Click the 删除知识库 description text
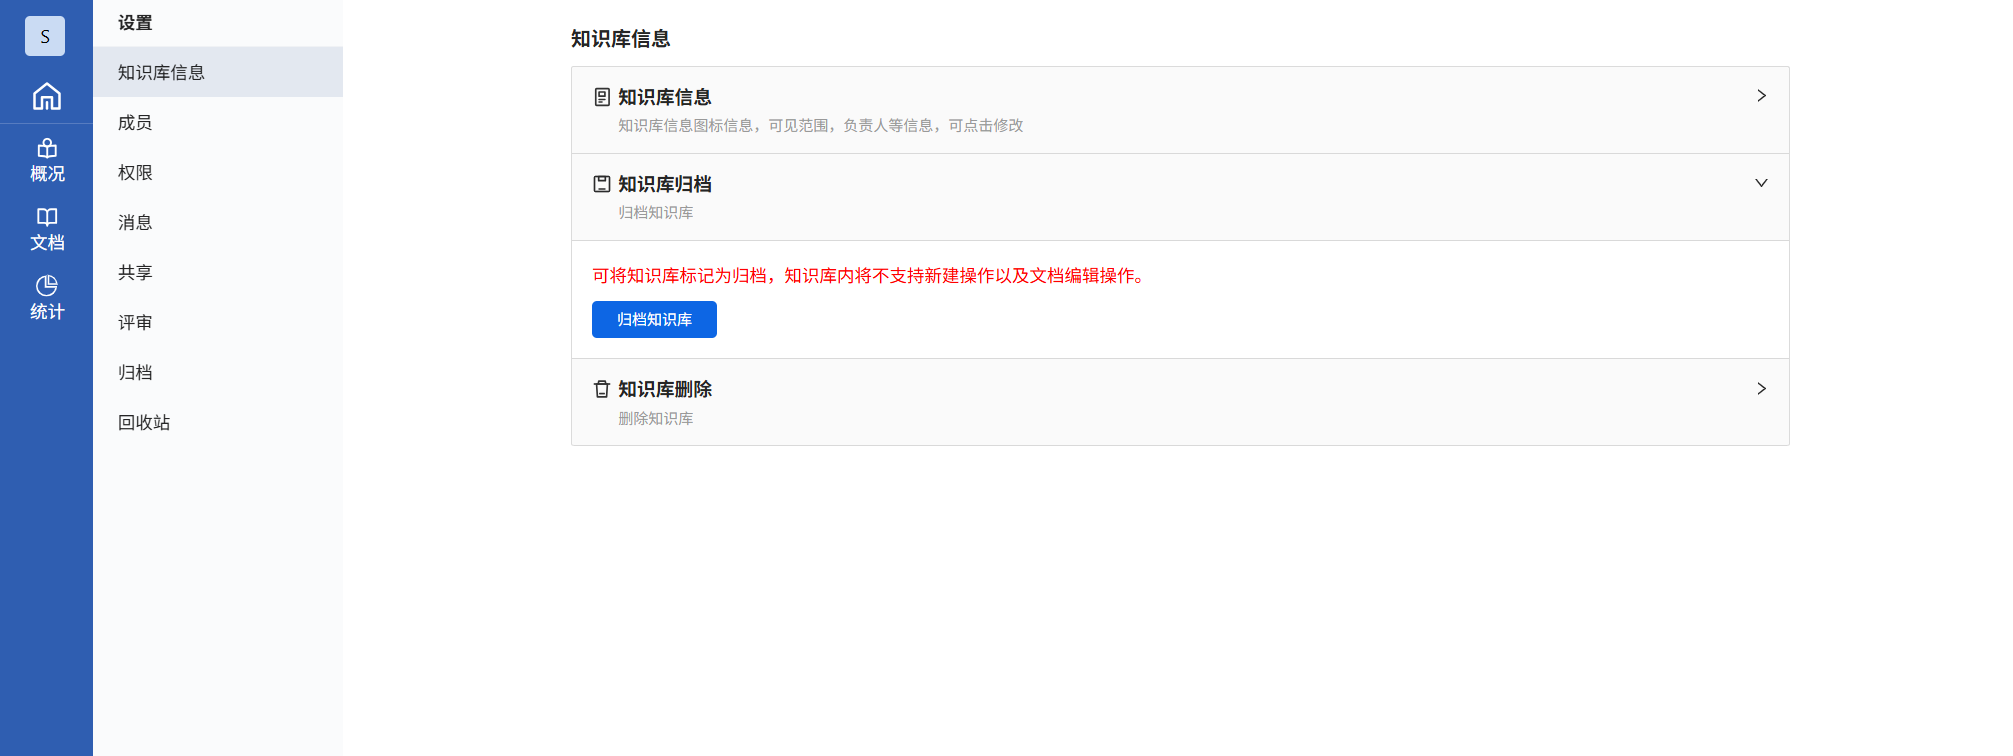Image resolution: width=2013 pixels, height=756 pixels. [655, 418]
